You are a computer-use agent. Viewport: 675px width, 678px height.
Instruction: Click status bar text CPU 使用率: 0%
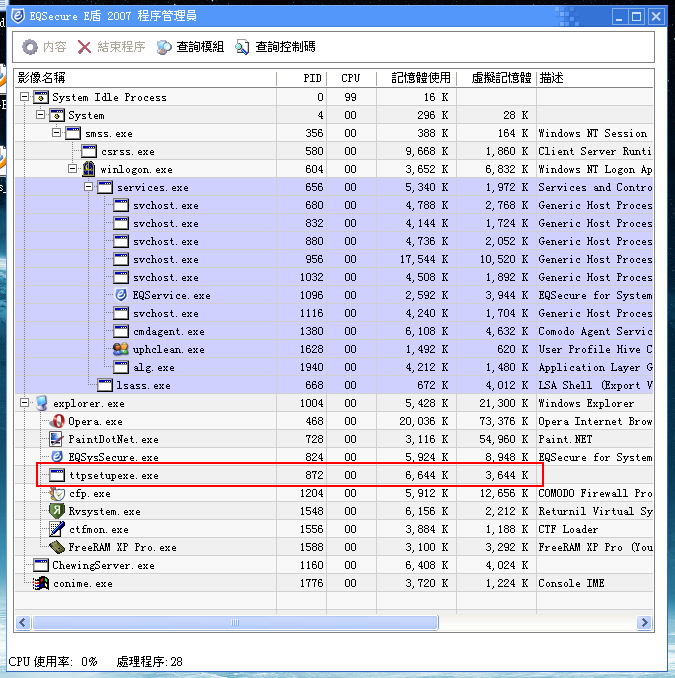[x=53, y=662]
